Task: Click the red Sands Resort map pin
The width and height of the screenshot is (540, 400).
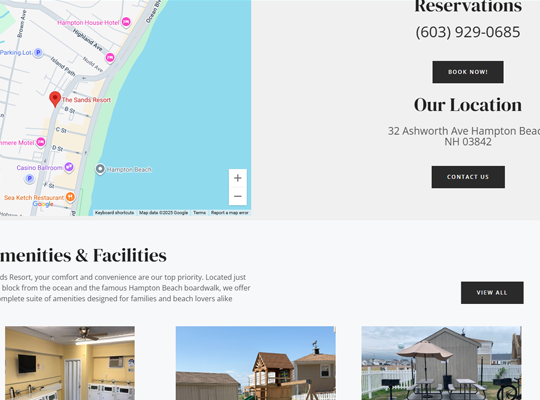Action: [x=55, y=99]
